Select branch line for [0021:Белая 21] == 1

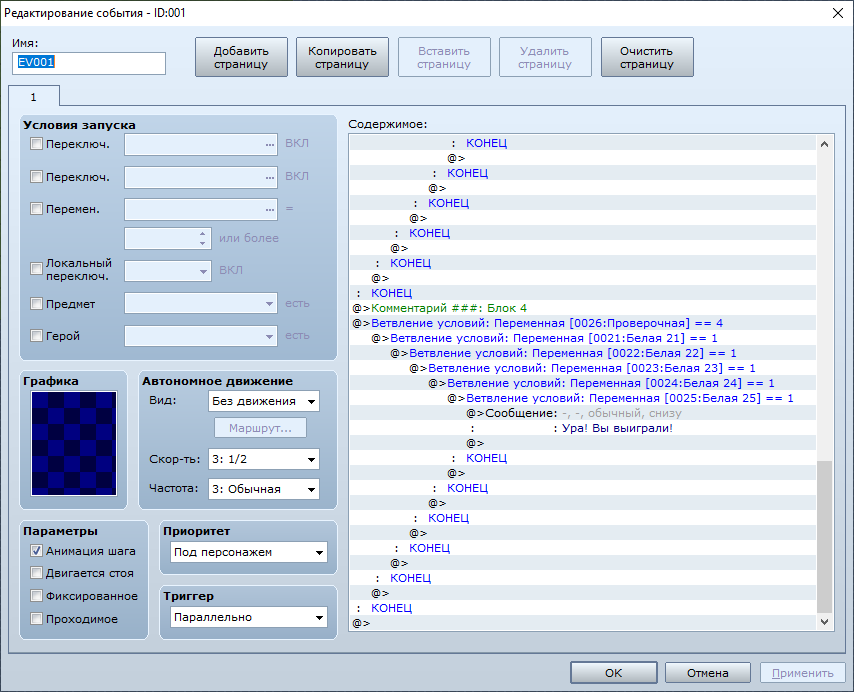coord(583,338)
